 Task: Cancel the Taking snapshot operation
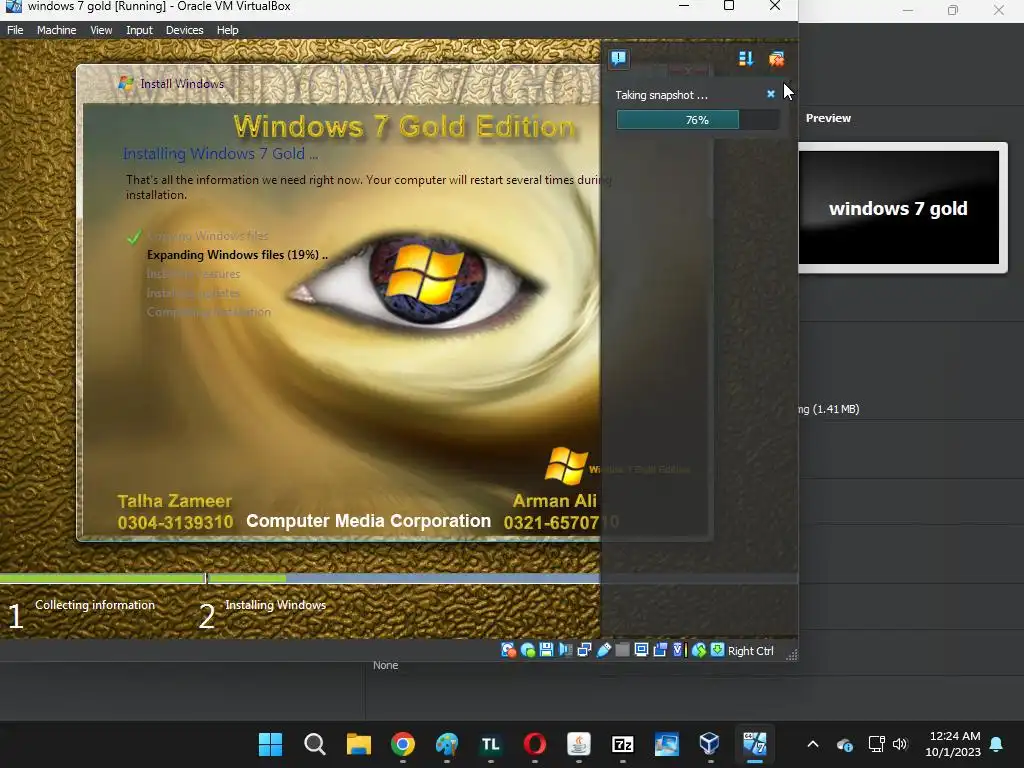(x=771, y=94)
